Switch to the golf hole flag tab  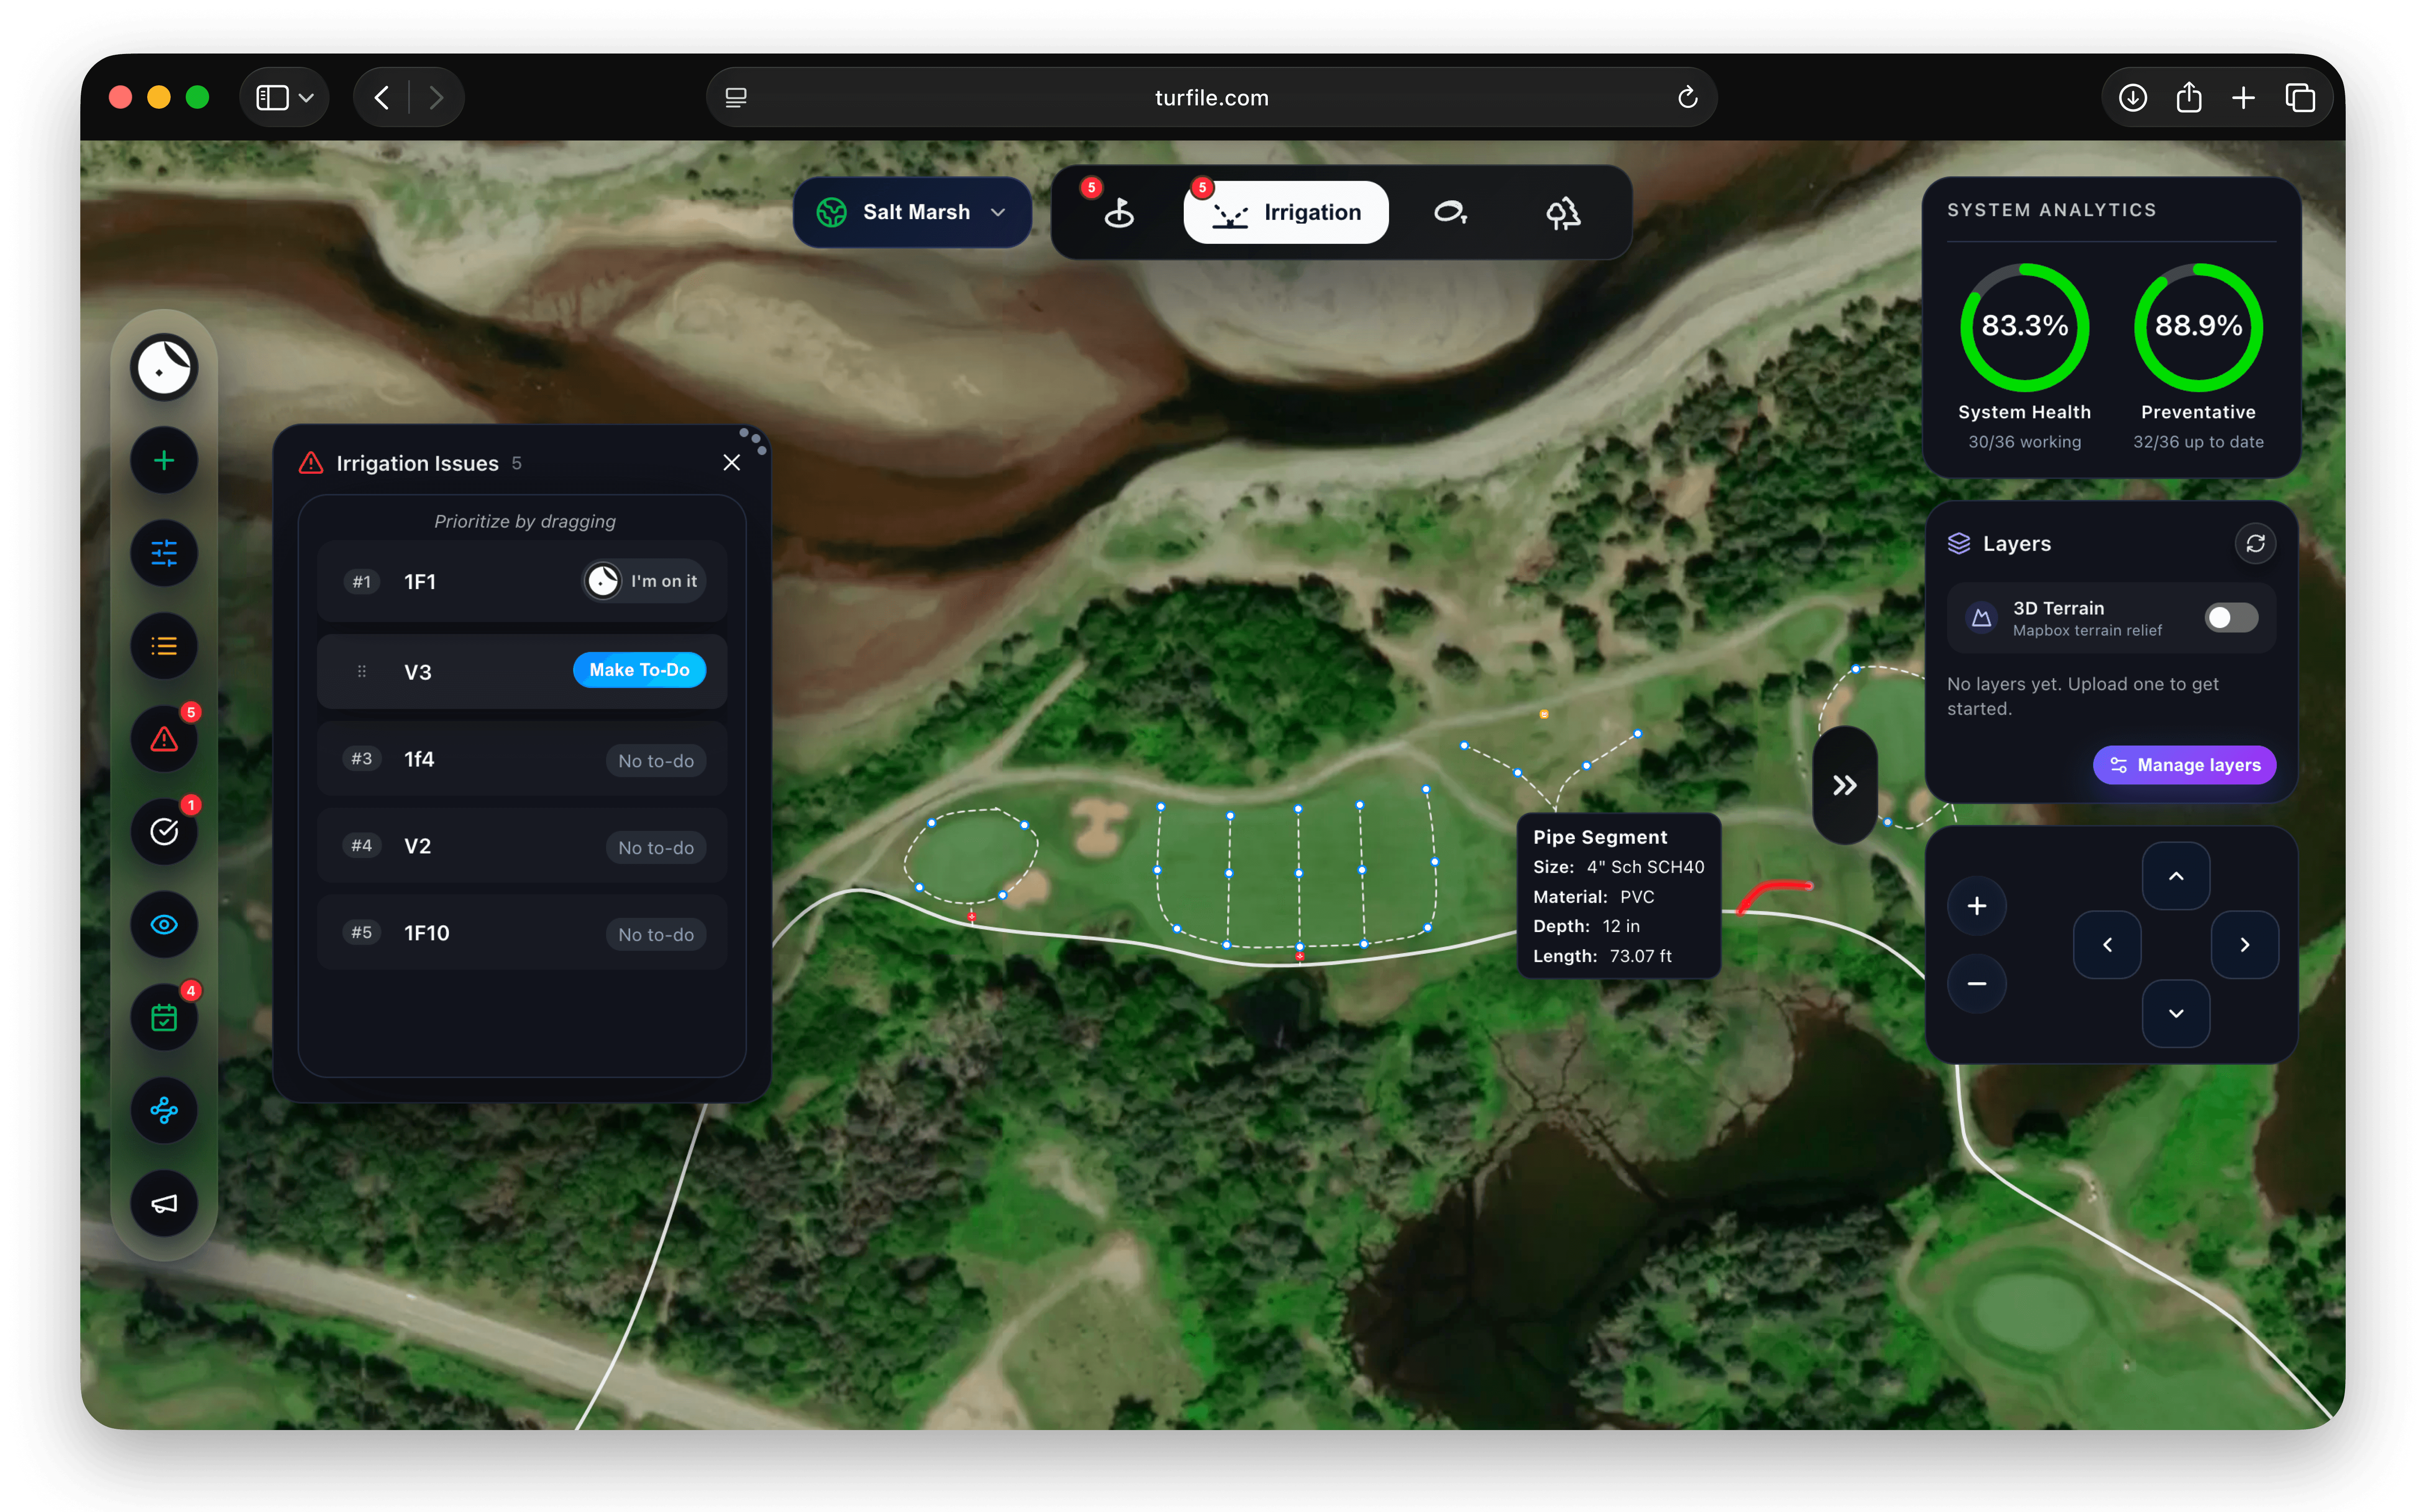[x=1118, y=212]
